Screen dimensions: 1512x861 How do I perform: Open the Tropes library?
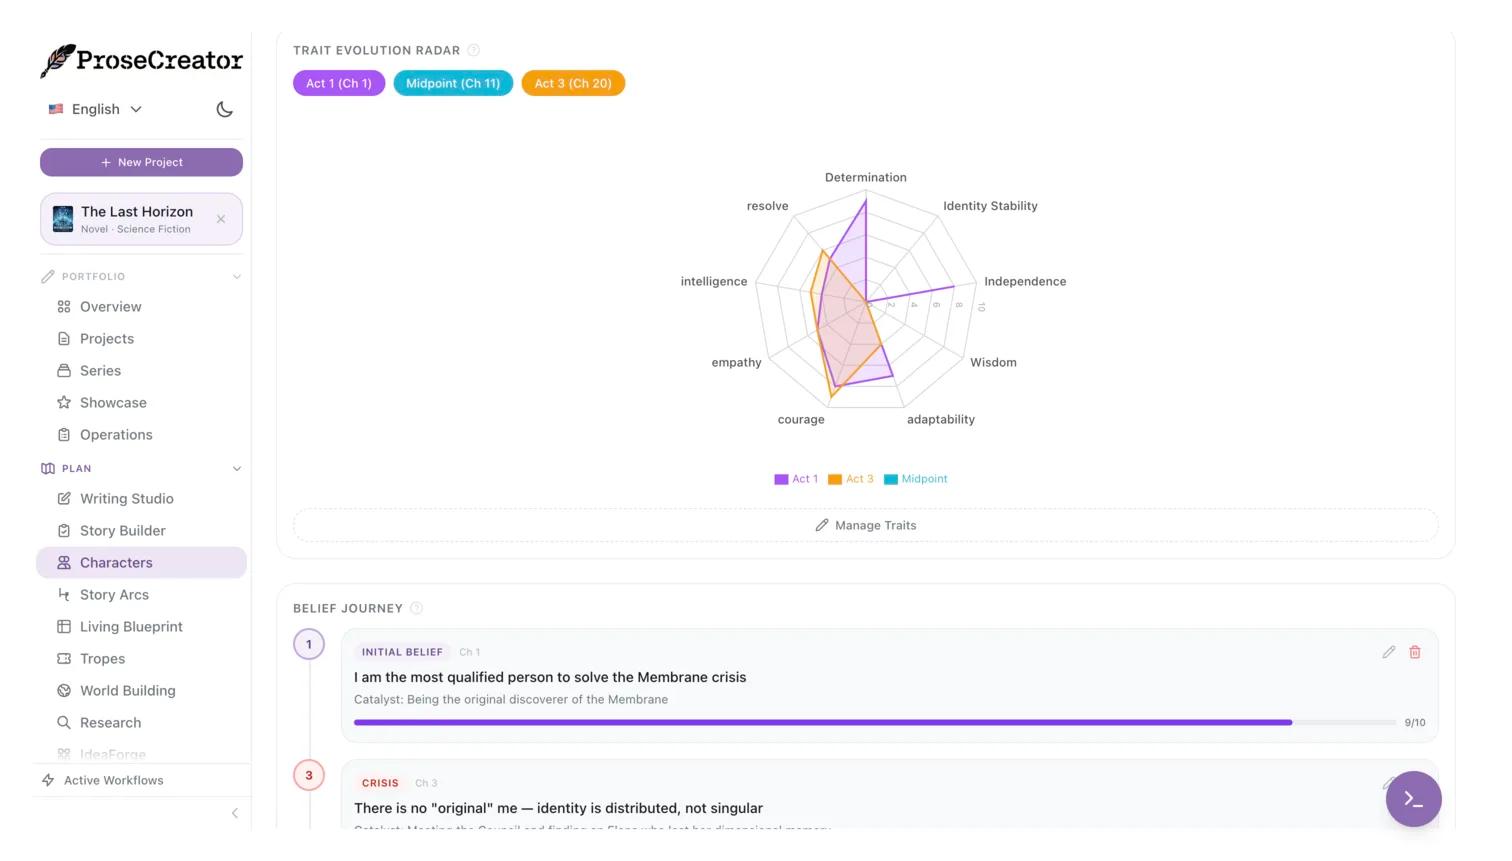pos(102,658)
